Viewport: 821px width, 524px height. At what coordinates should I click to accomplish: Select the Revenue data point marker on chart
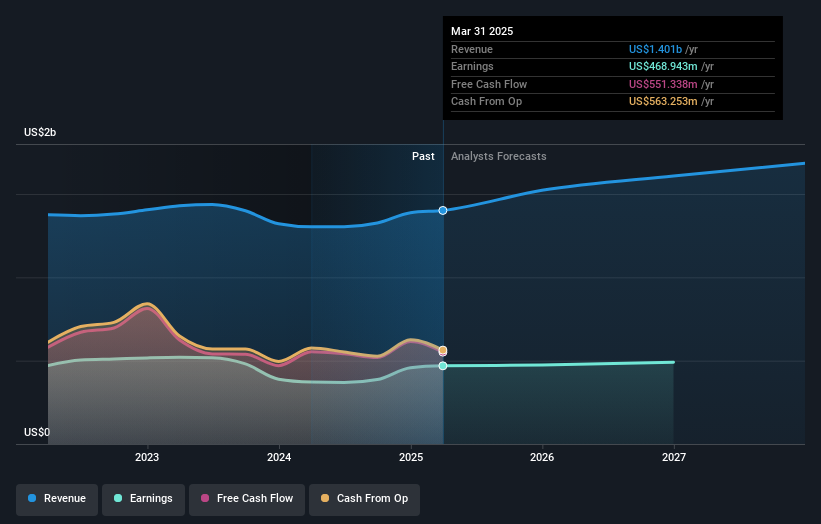[x=443, y=210]
